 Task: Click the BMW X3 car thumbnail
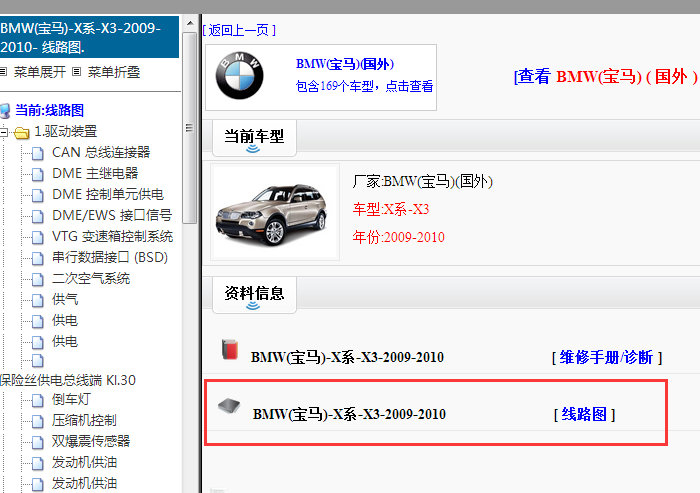[275, 212]
